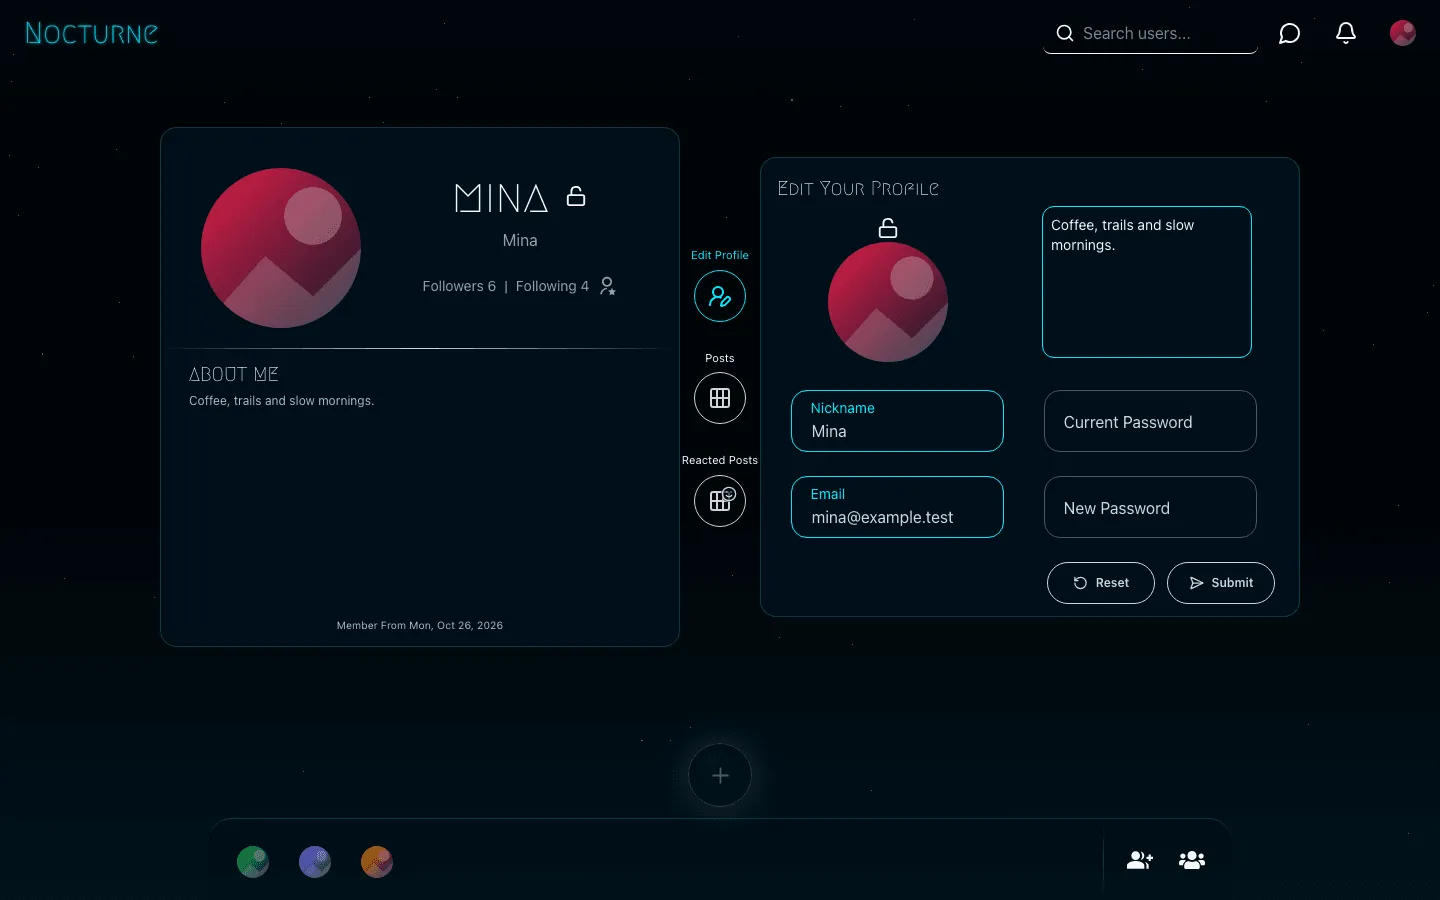
Task: Open close friends icon beside Following
Action: tap(608, 286)
